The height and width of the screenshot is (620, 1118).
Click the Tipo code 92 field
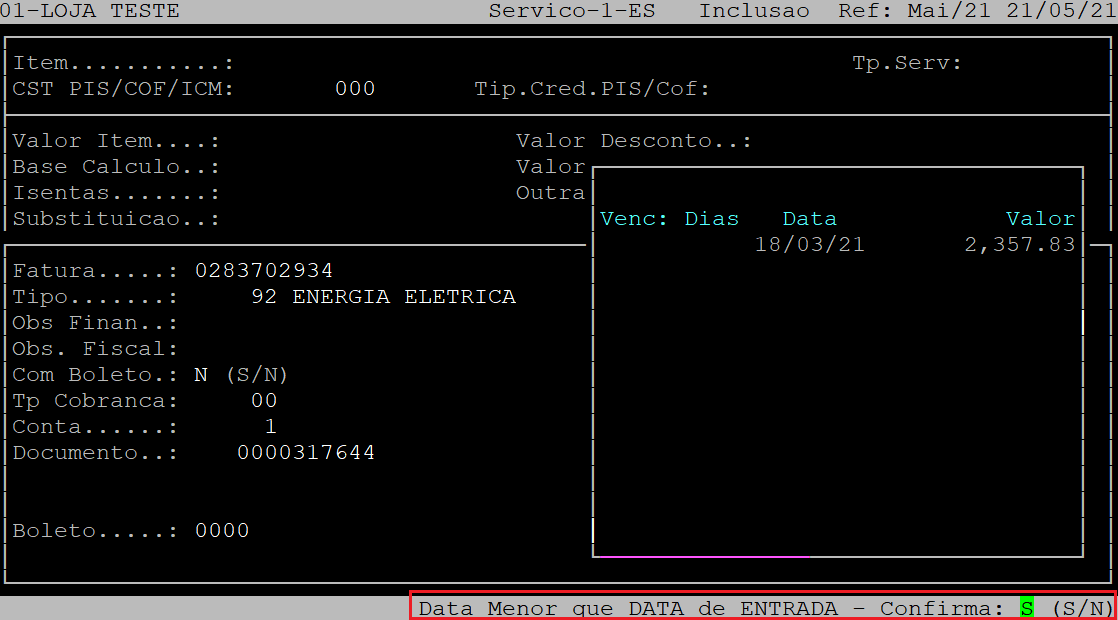(x=264, y=297)
